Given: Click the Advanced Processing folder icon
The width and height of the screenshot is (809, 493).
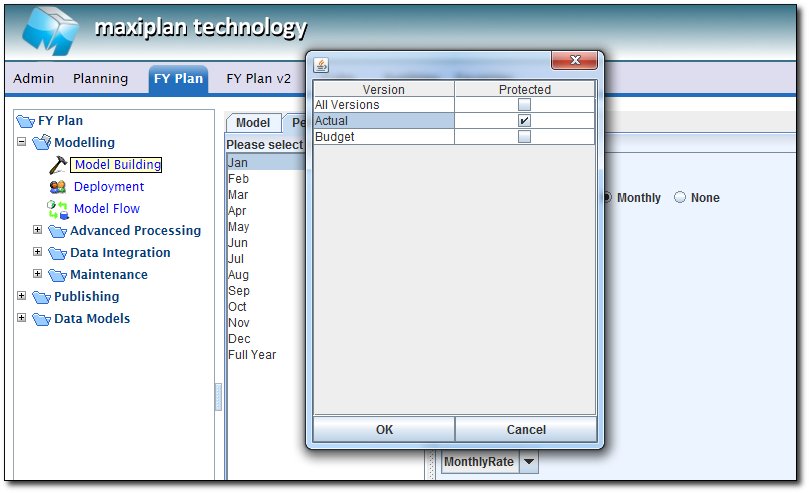Looking at the screenshot, I should 57,231.
